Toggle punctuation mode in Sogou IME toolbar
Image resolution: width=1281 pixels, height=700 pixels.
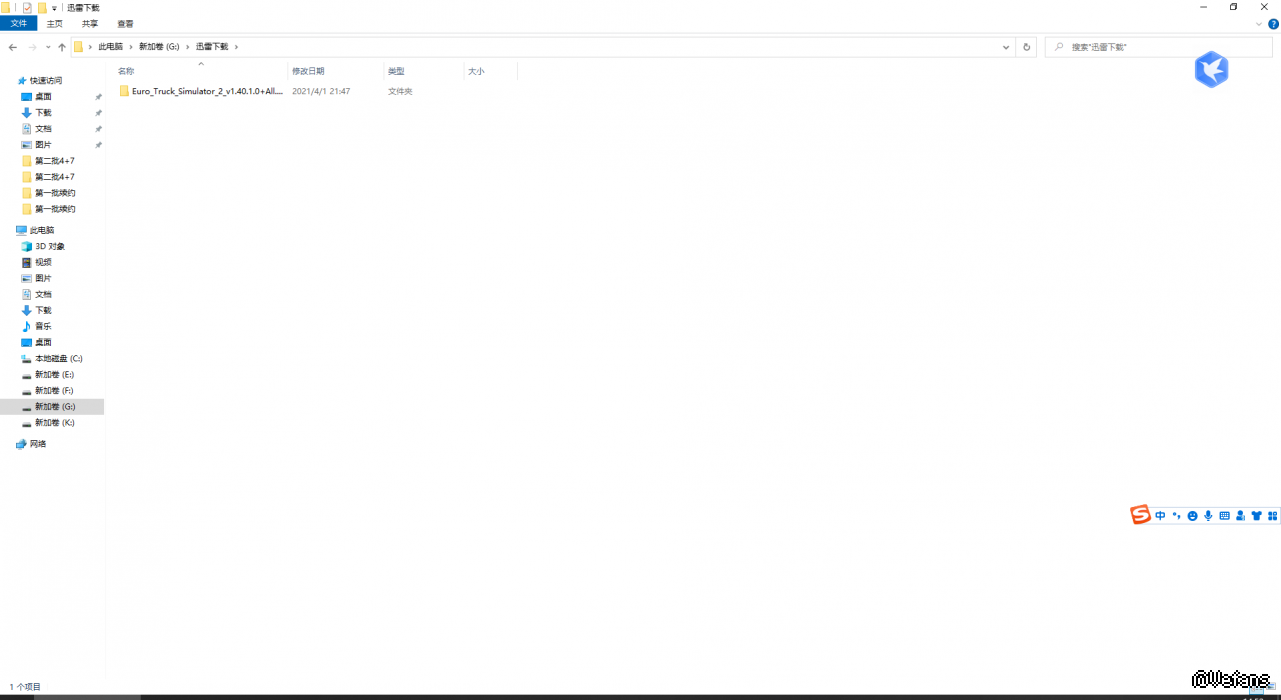(x=1176, y=516)
